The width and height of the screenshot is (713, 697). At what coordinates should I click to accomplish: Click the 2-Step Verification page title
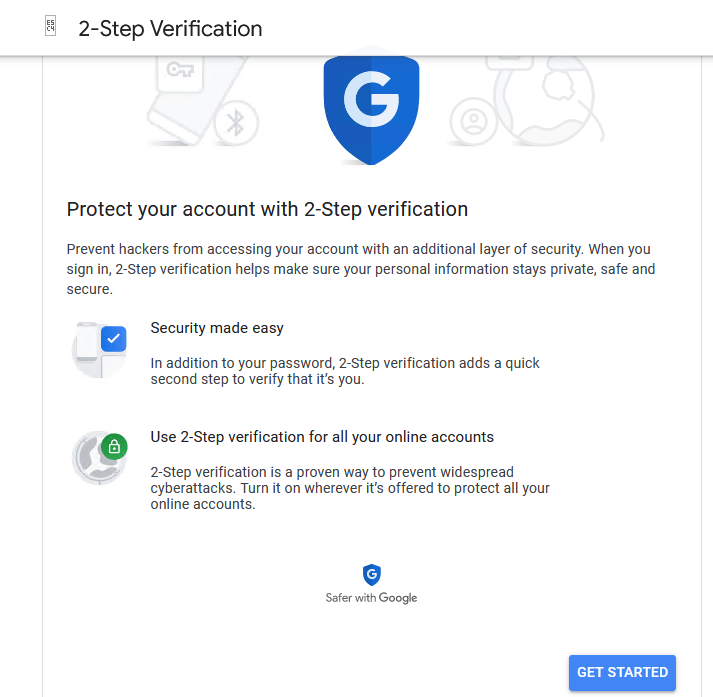click(x=170, y=29)
